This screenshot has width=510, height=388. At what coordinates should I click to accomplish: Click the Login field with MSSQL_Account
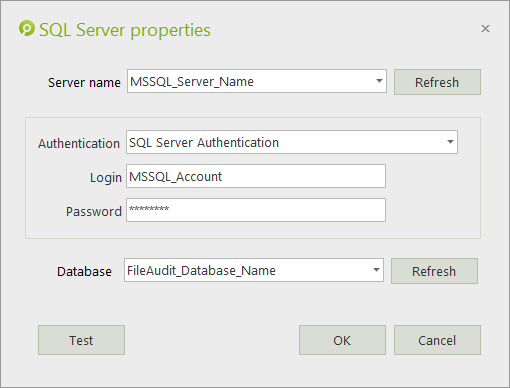[x=256, y=176]
